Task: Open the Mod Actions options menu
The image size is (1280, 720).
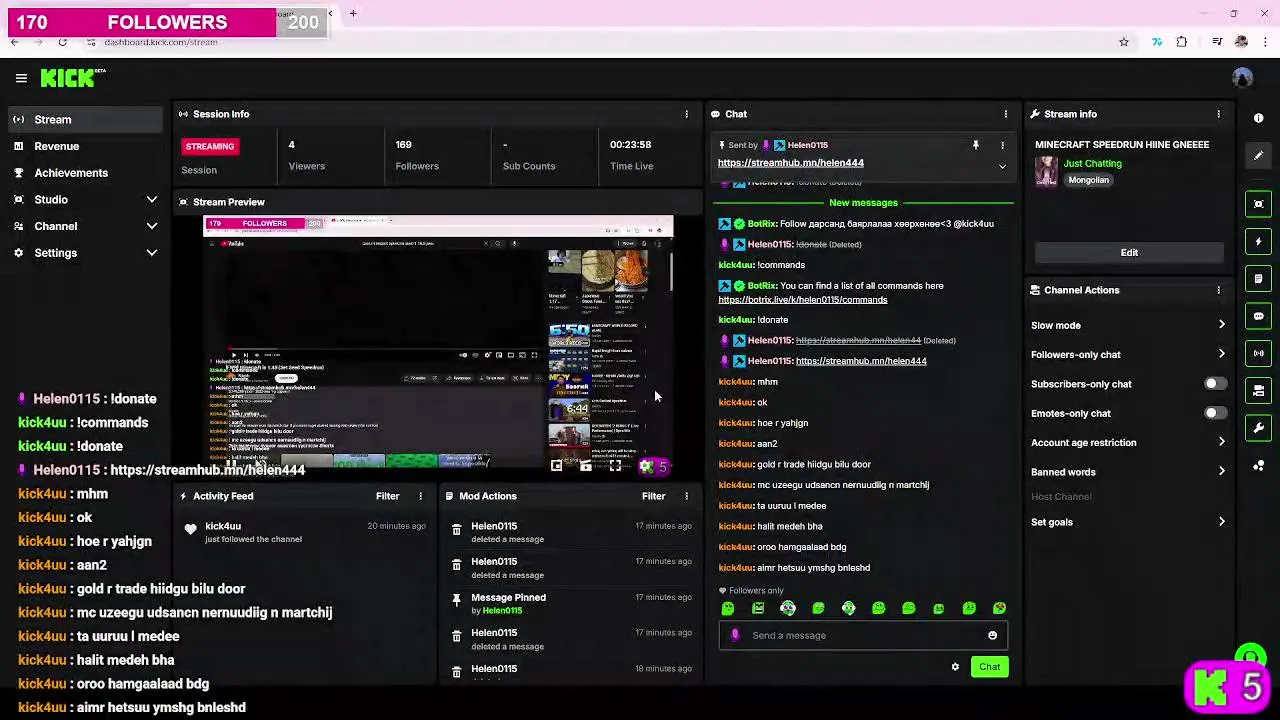Action: [686, 496]
